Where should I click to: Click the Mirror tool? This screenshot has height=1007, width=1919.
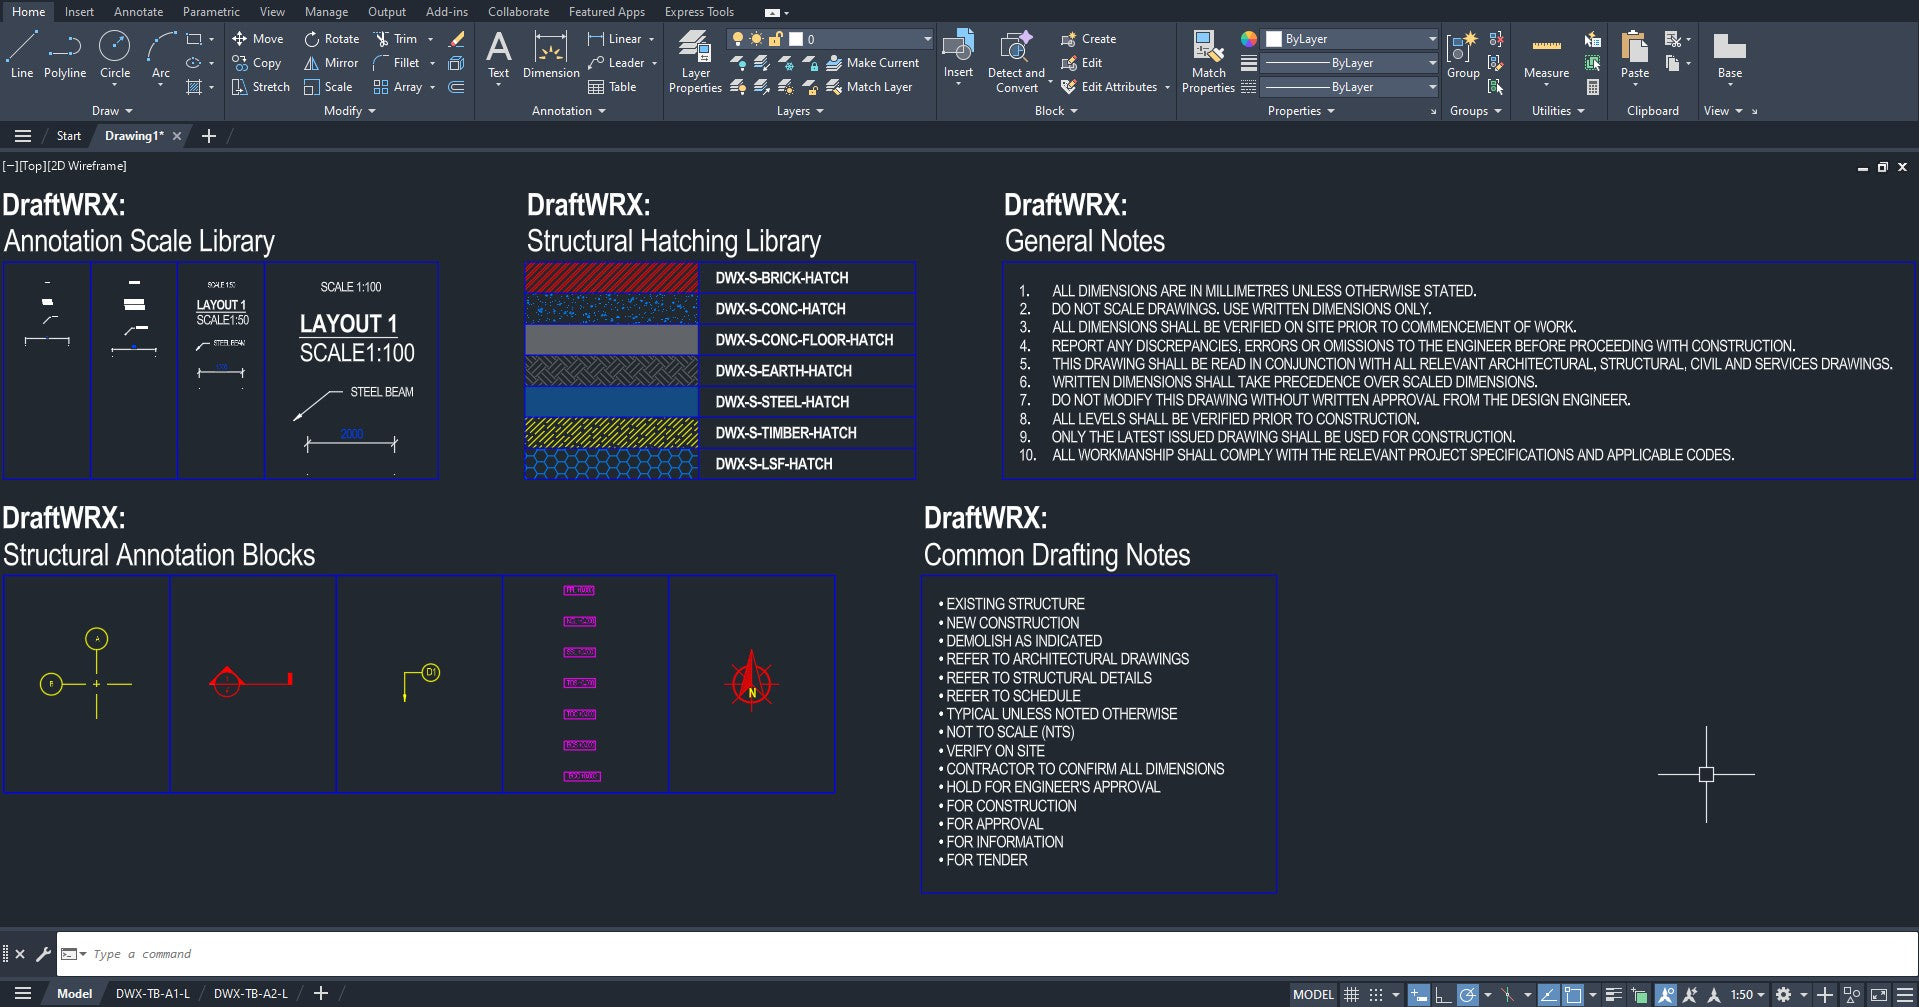331,63
